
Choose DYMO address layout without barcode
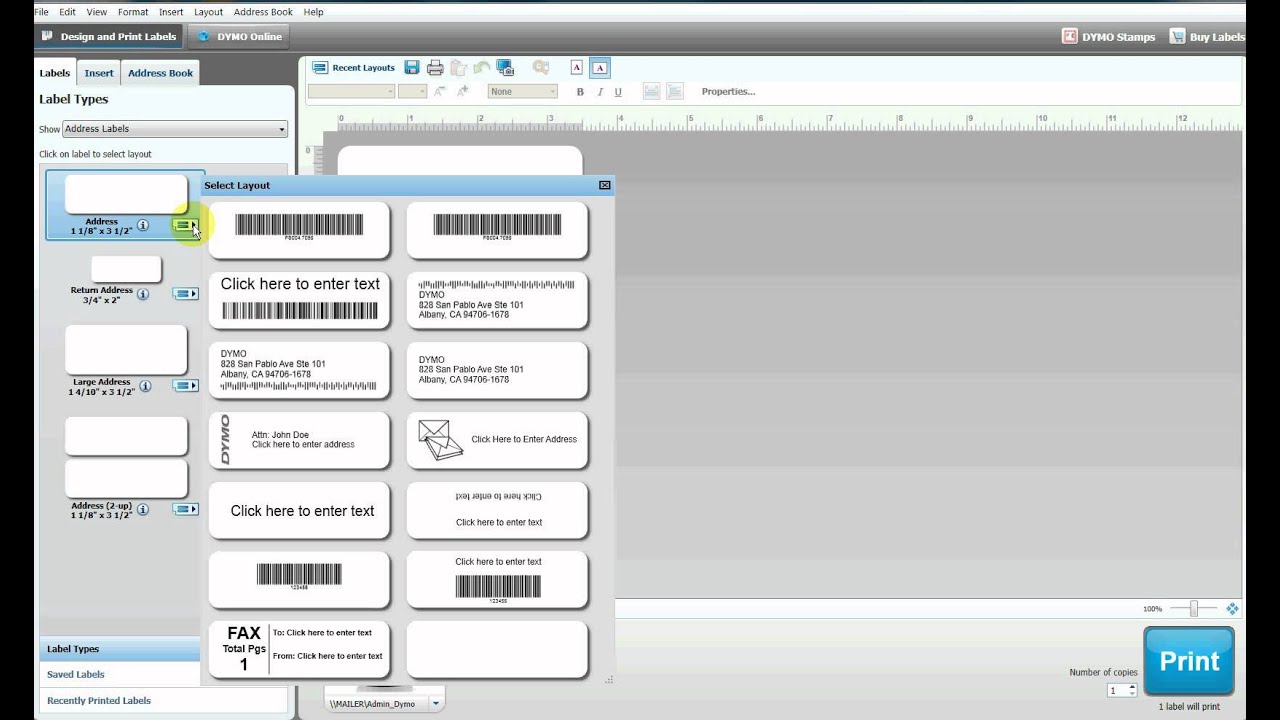tap(497, 369)
